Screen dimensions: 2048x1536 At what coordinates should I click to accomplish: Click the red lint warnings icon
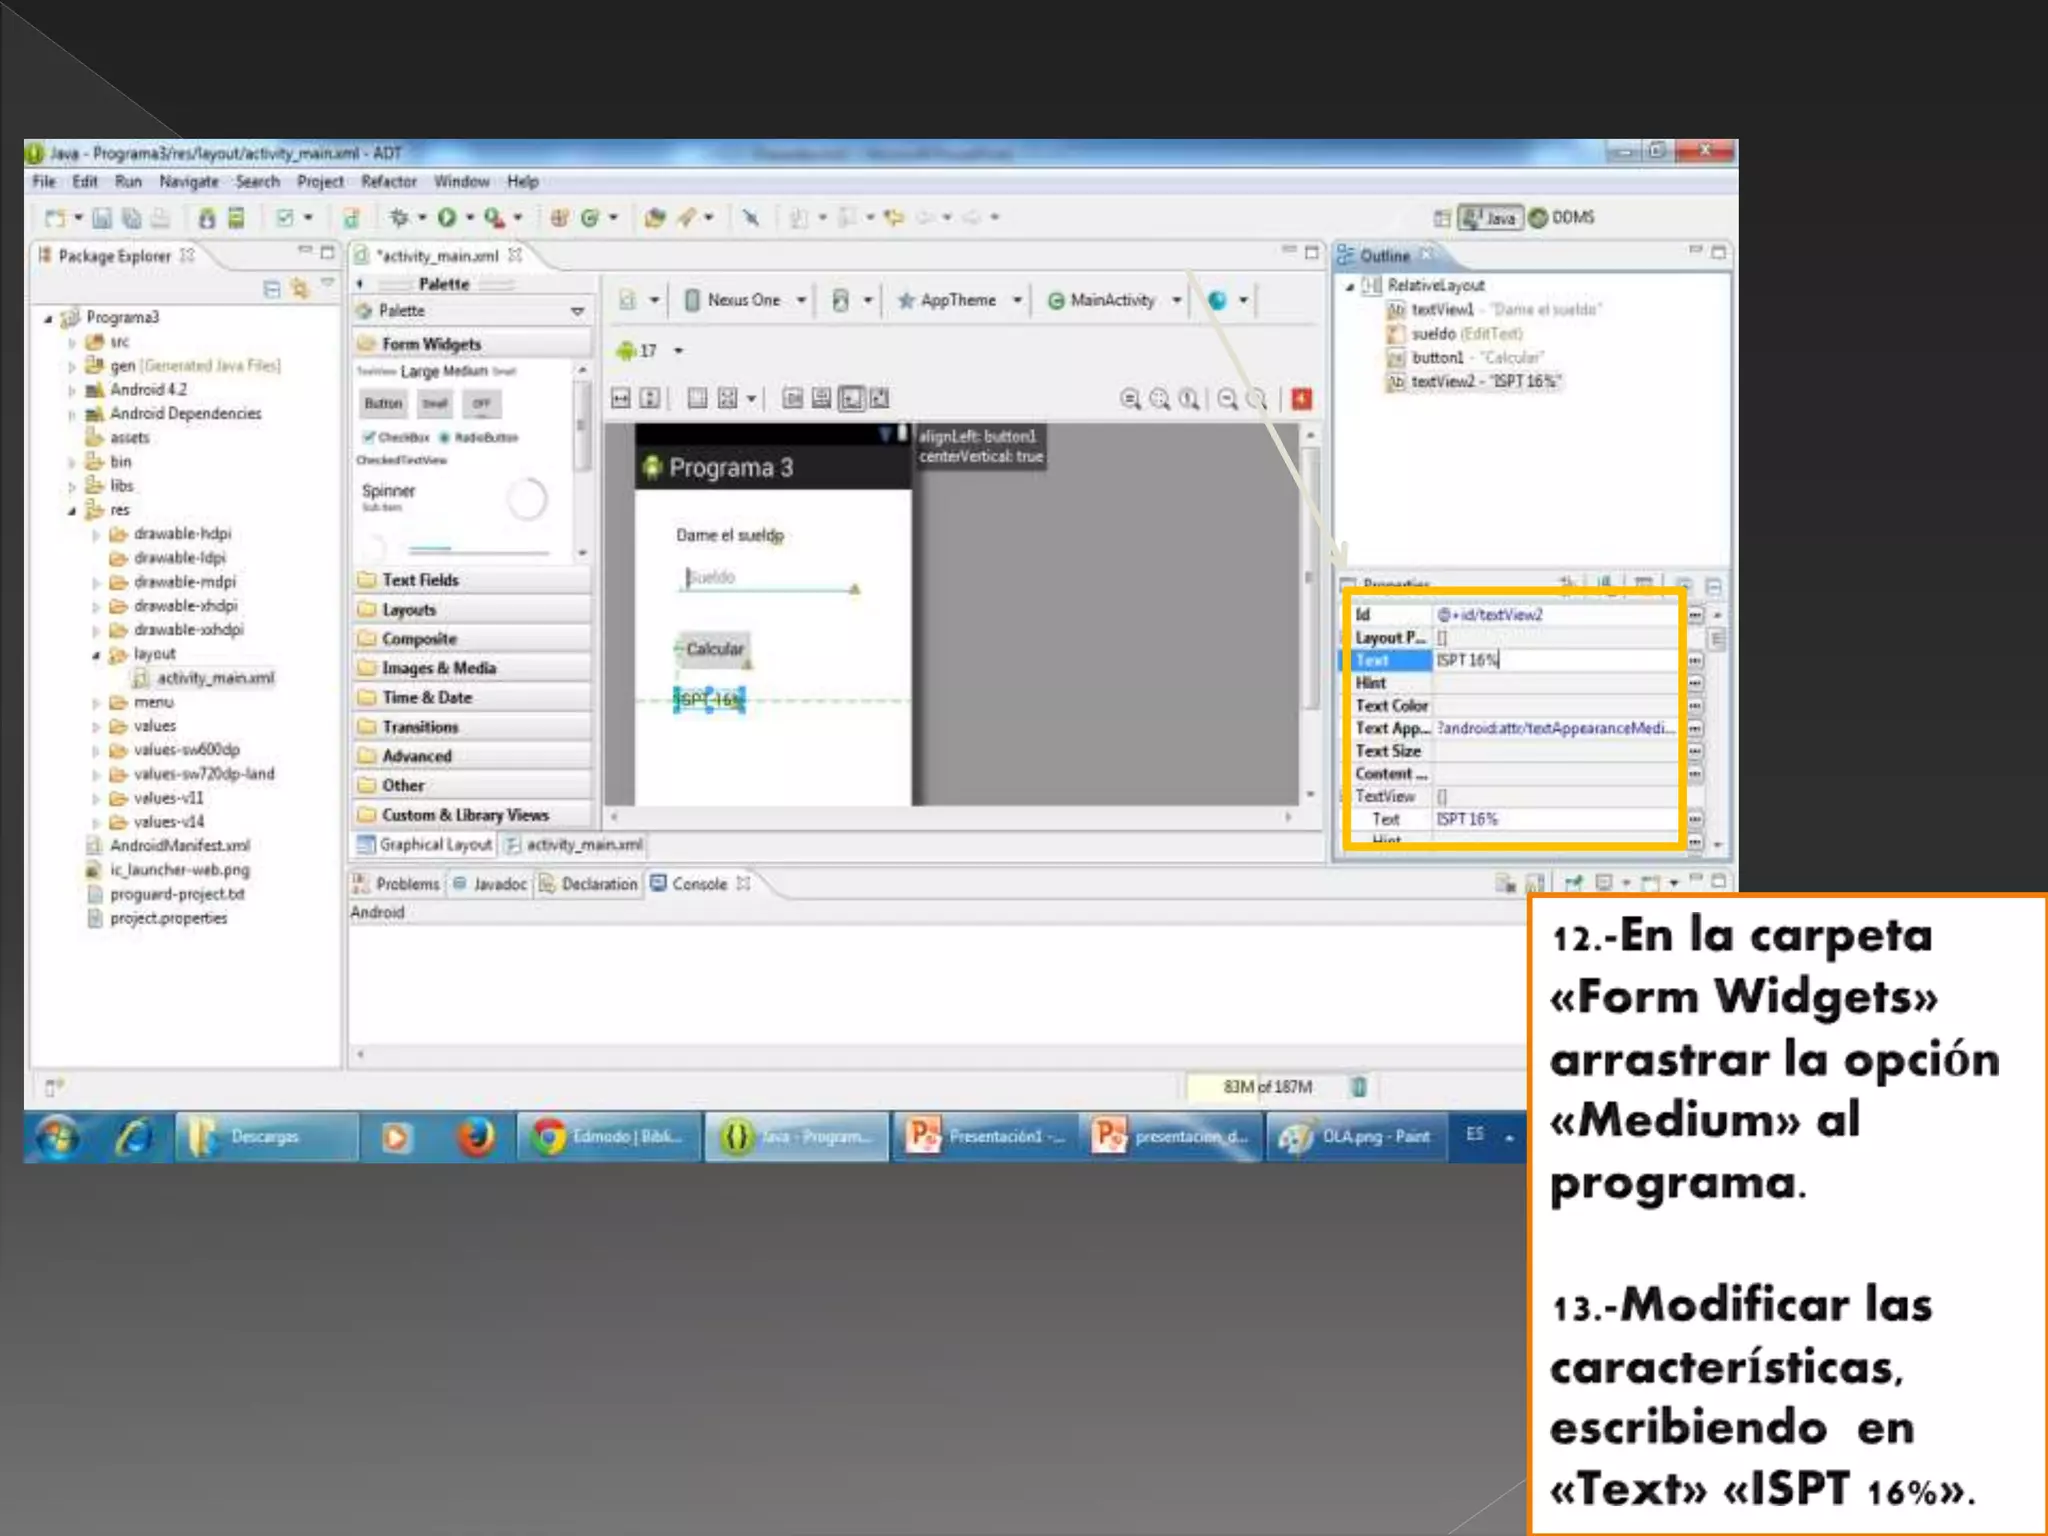pos(1301,399)
